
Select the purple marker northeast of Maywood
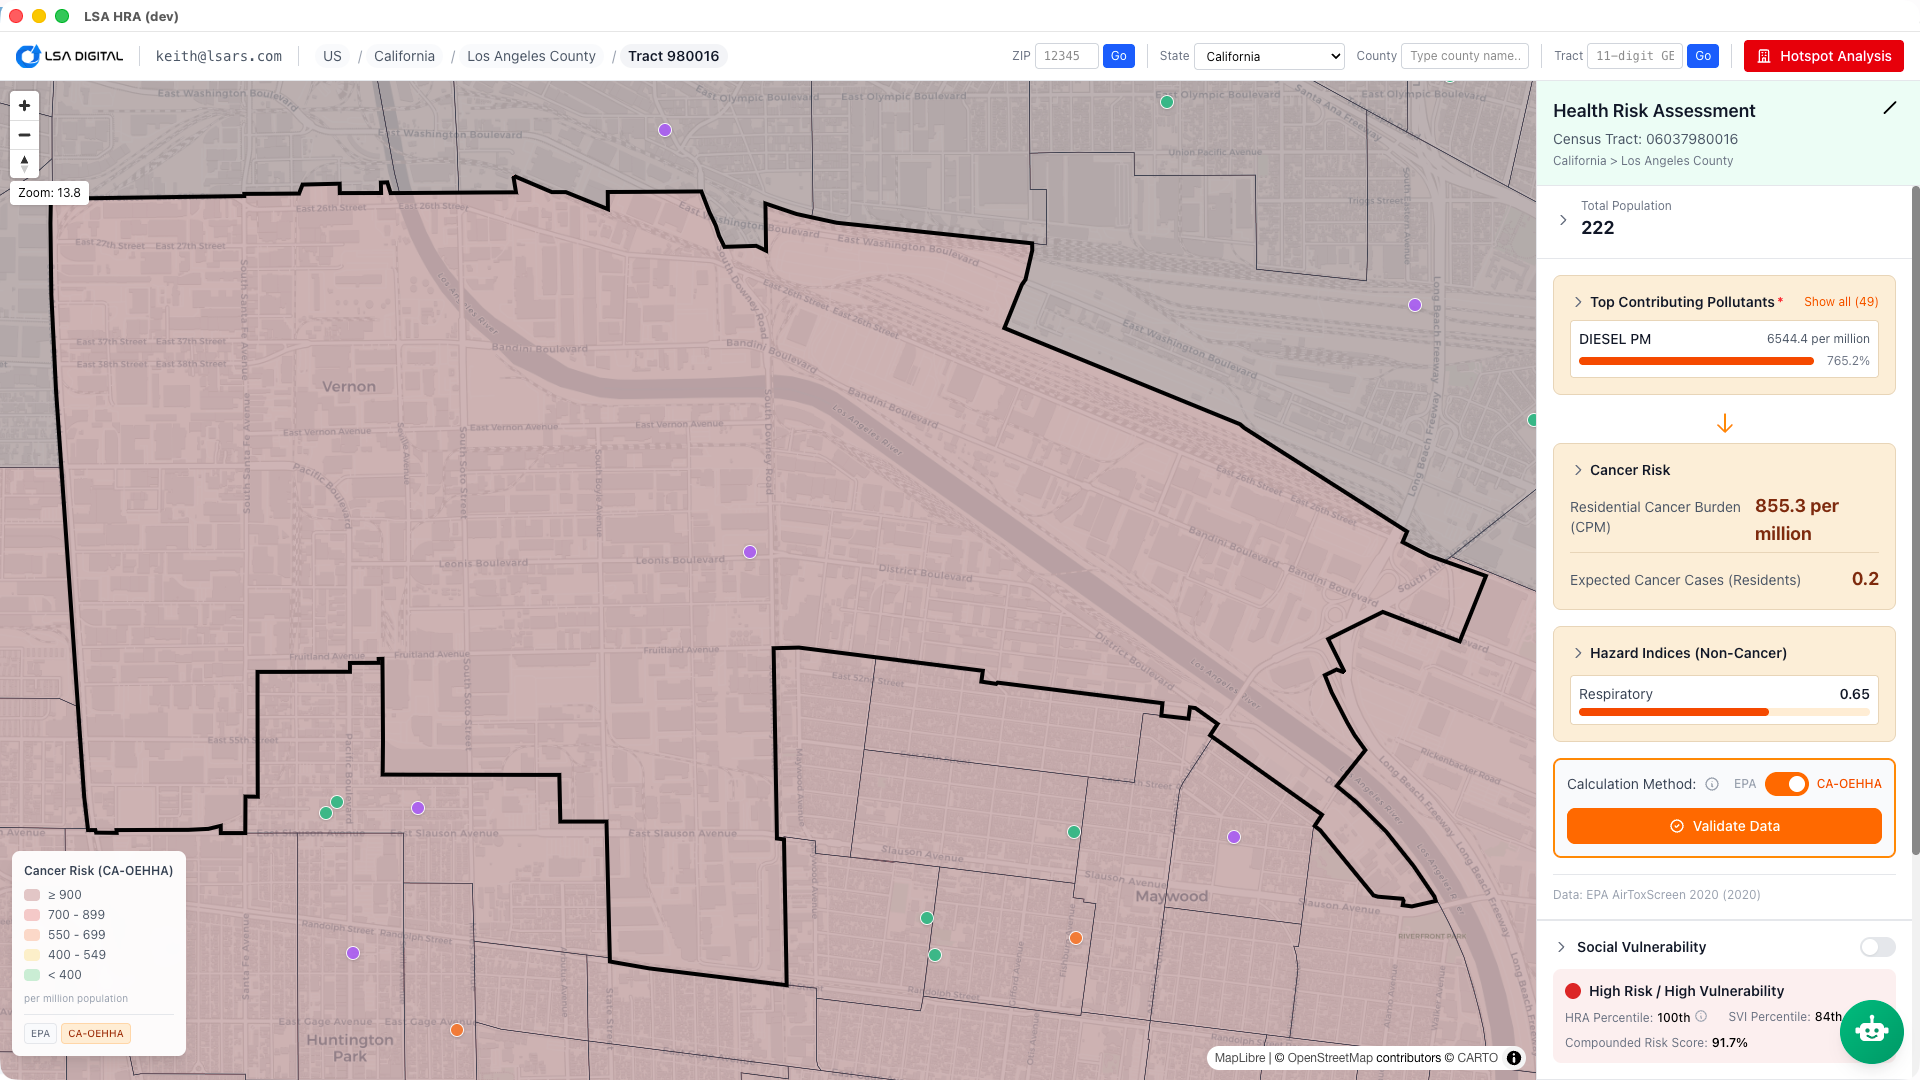(x=1234, y=837)
